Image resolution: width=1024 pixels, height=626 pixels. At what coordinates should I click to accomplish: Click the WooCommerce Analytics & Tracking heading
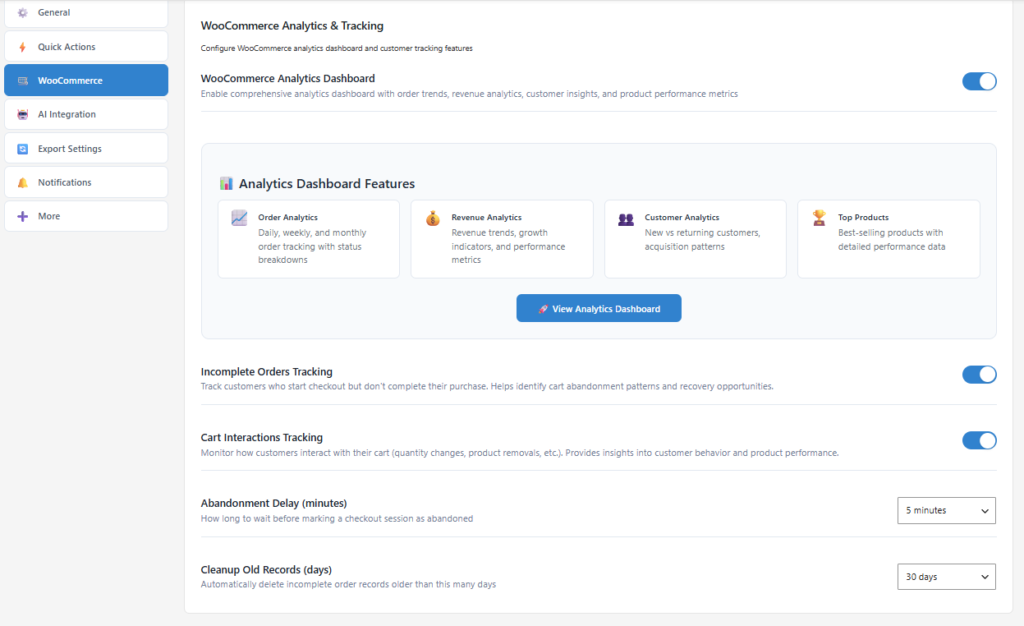pos(292,25)
